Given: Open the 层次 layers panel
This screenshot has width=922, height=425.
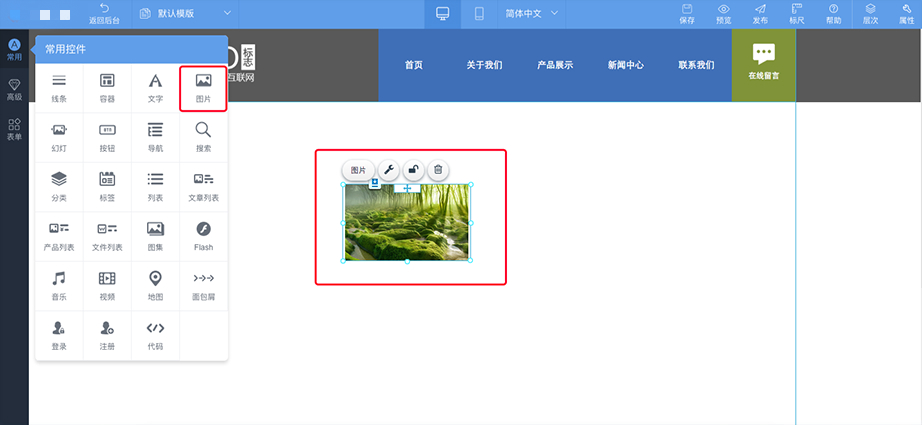Looking at the screenshot, I should (x=870, y=14).
